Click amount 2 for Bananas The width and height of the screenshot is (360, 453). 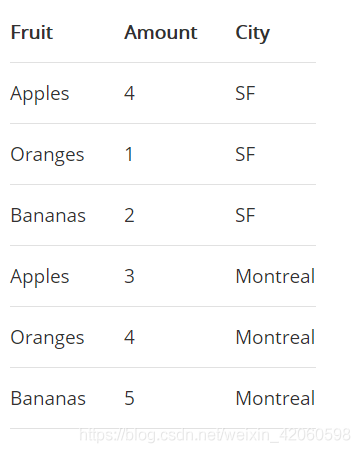(x=129, y=215)
